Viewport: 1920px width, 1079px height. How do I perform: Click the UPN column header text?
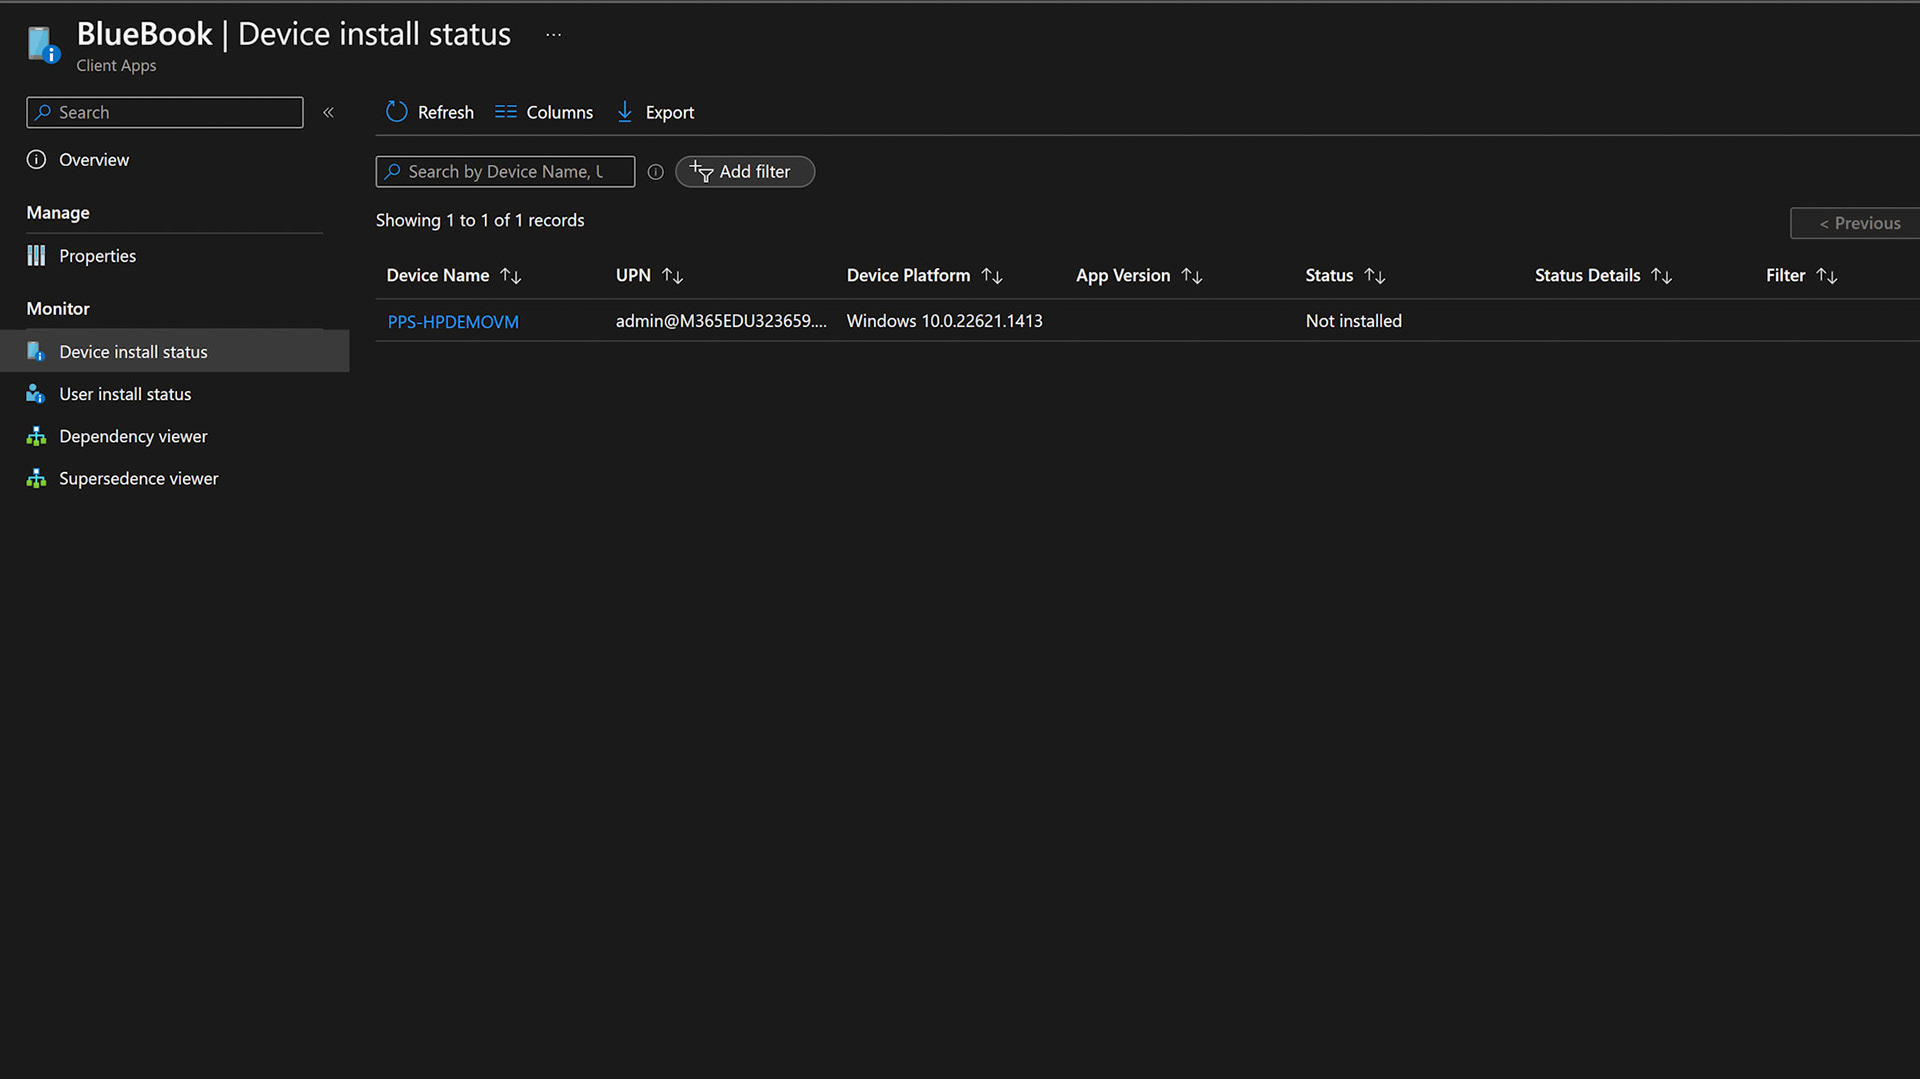tap(633, 275)
